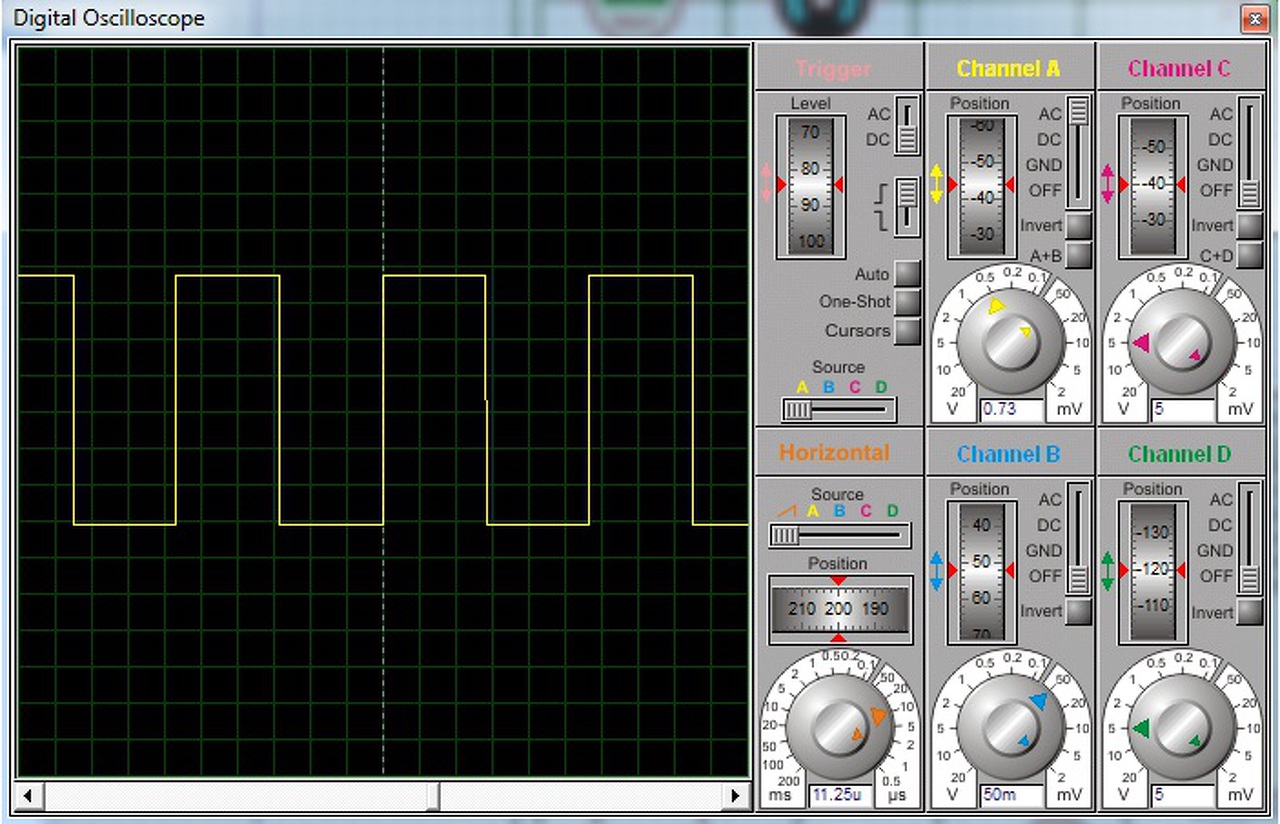Click the Horizontal Source selector slider
Image resolution: width=1280 pixels, height=824 pixels.
click(840, 535)
